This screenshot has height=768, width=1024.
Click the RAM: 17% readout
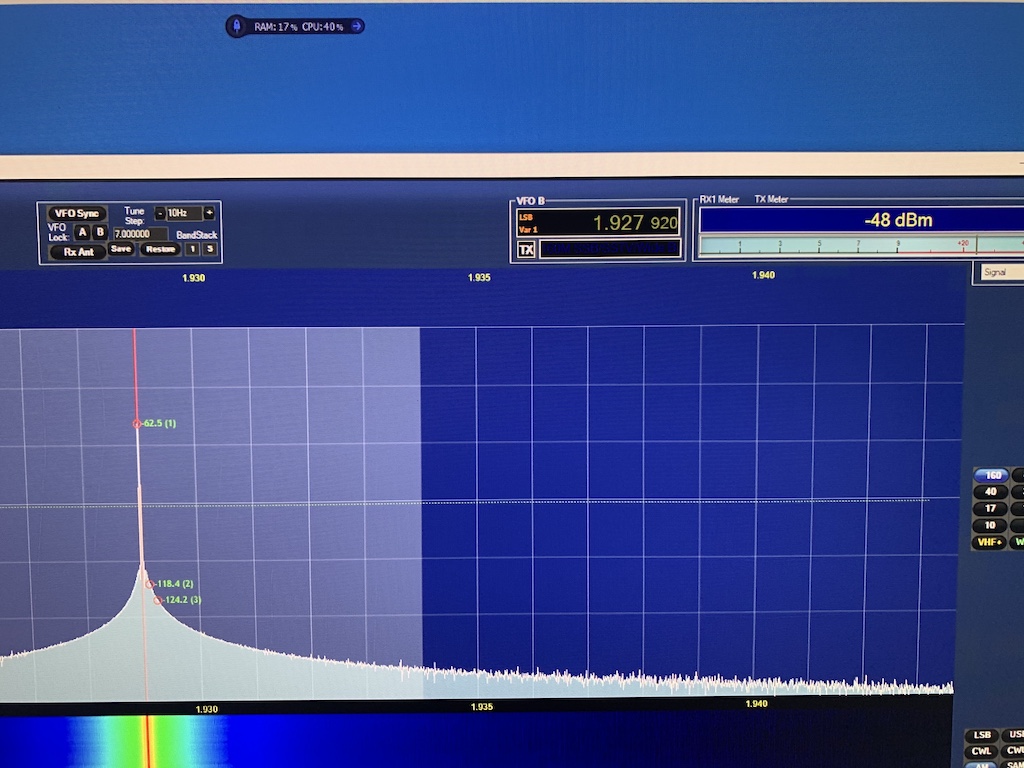pos(276,27)
